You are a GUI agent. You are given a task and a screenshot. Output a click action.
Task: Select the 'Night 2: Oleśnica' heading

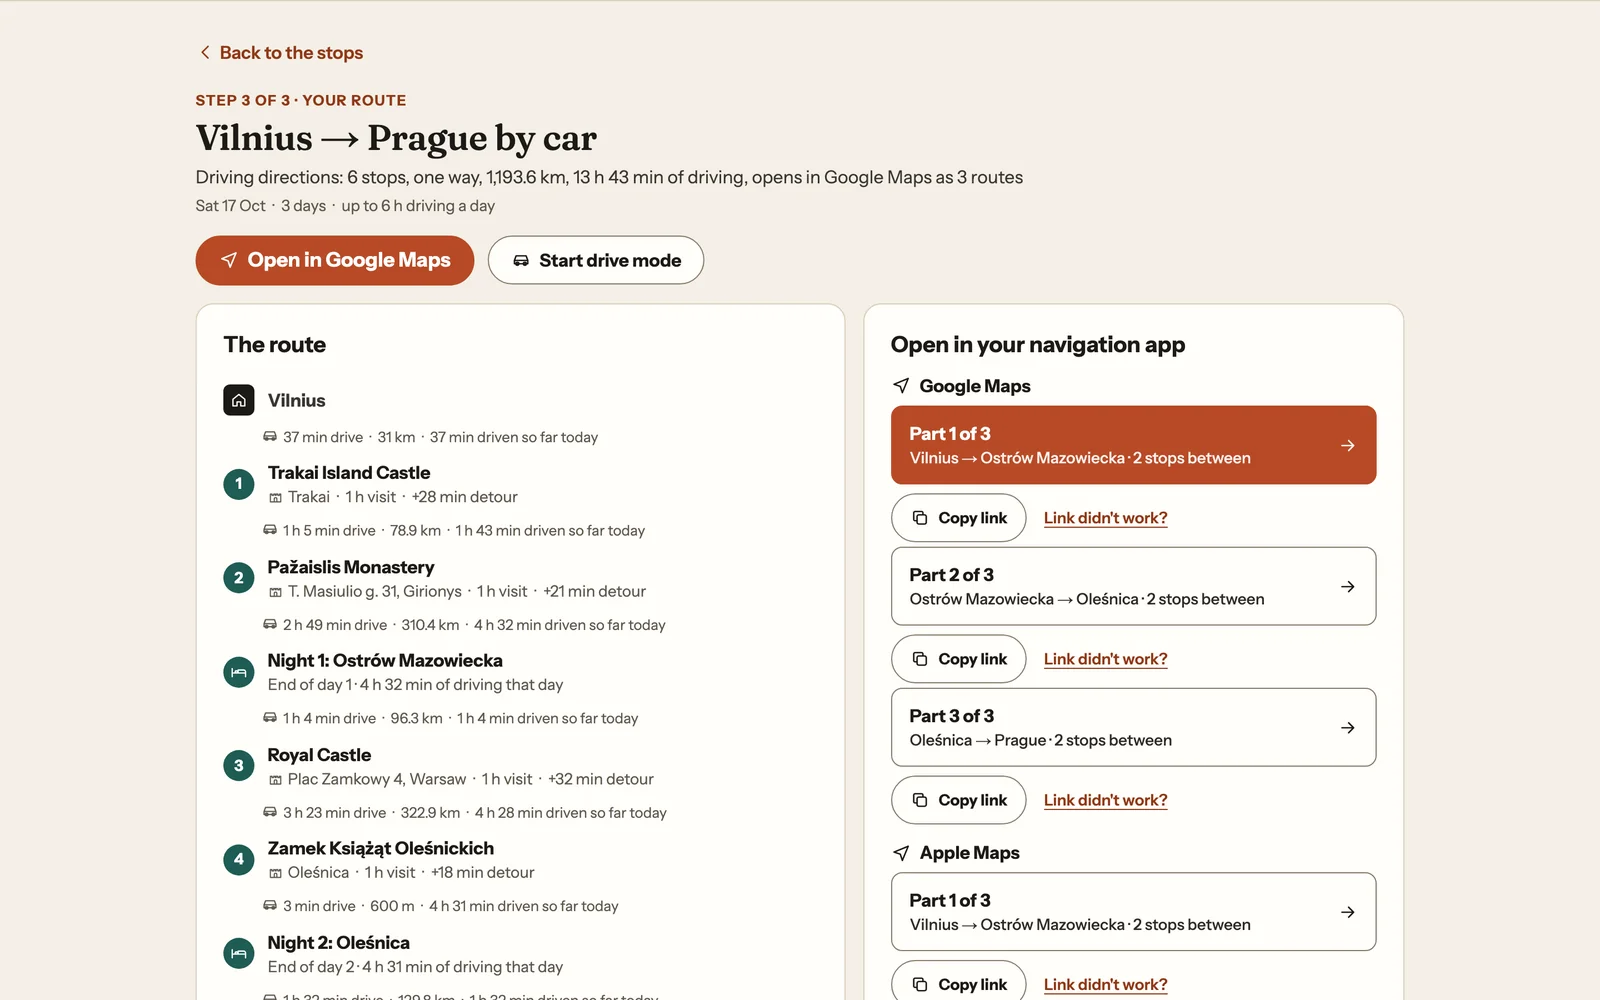(338, 943)
